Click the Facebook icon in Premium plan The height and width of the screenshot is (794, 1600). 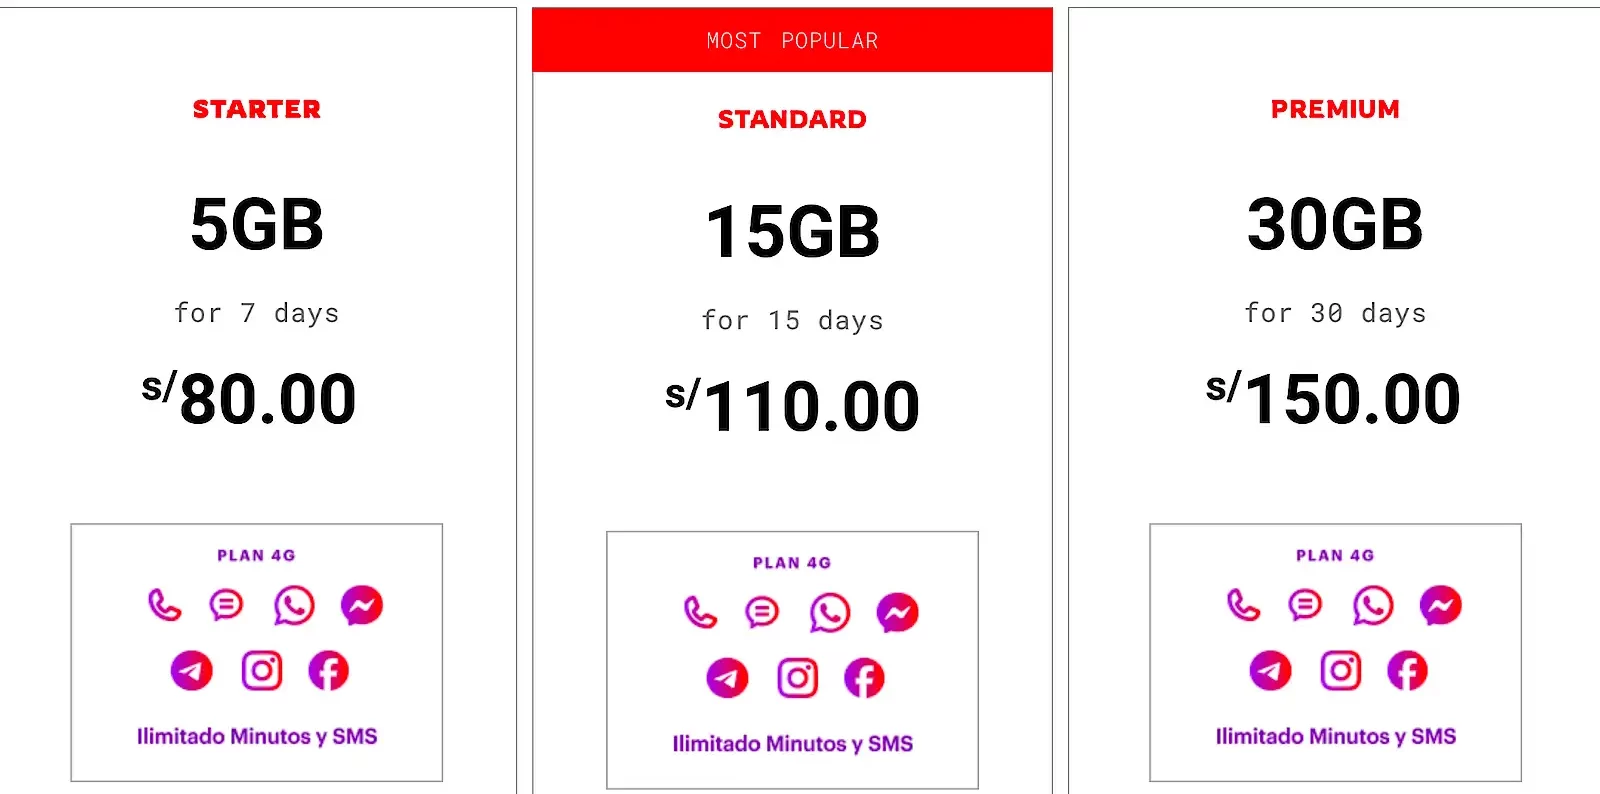(x=1407, y=671)
